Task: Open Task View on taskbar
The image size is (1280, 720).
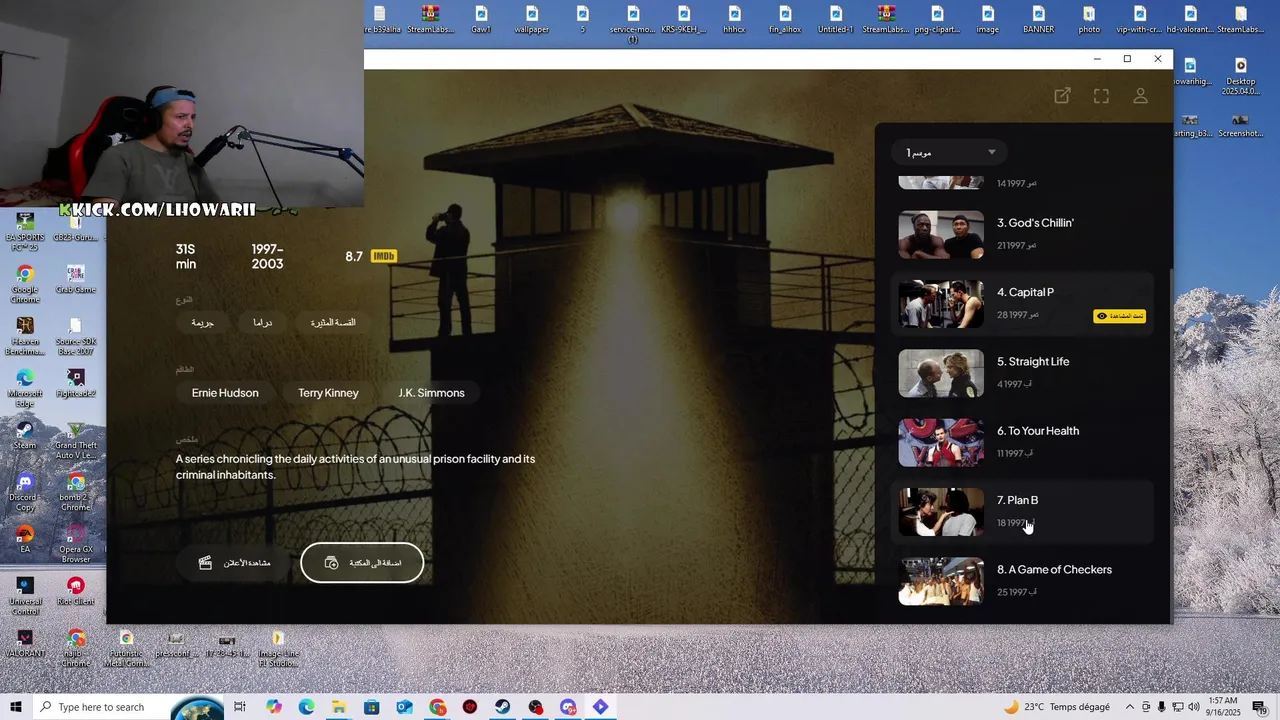Action: (240, 707)
